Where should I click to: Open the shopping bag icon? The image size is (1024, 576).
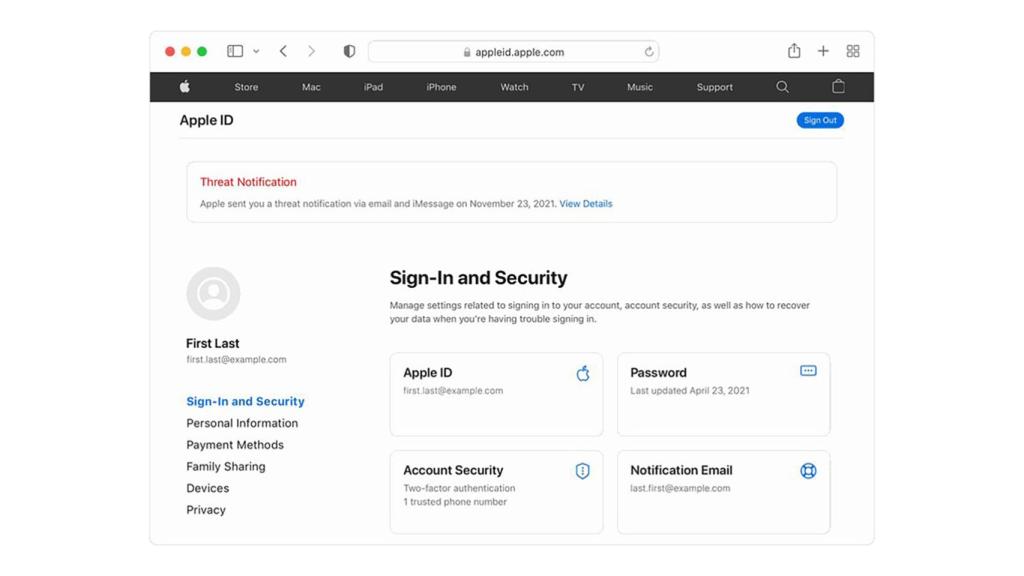click(838, 87)
